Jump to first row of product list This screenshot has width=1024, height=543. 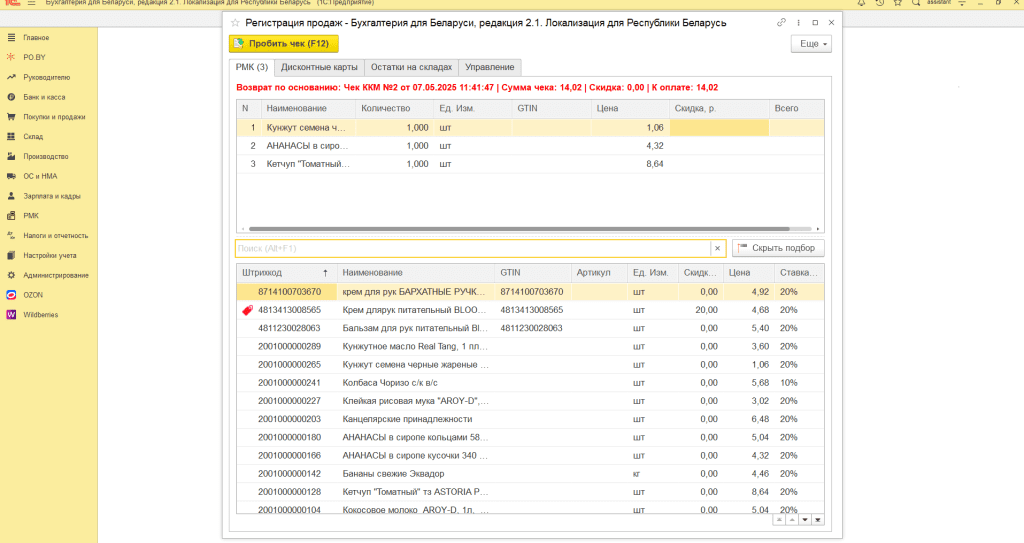tap(778, 520)
